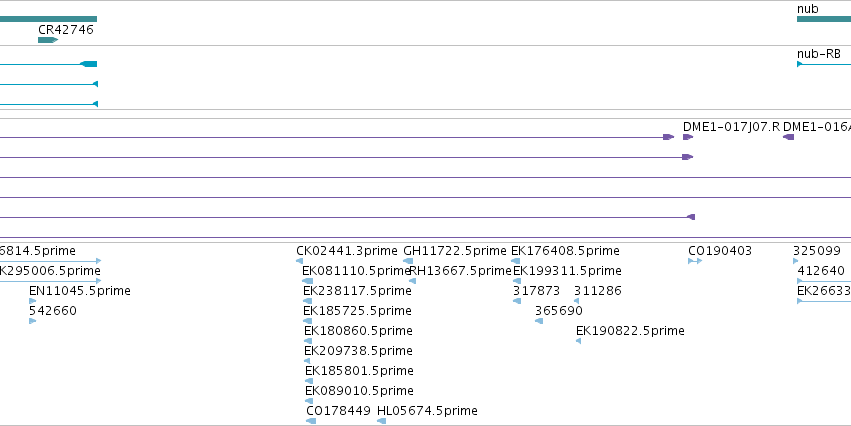
Task: Select the 412640 EST feature line
Action: (824, 281)
